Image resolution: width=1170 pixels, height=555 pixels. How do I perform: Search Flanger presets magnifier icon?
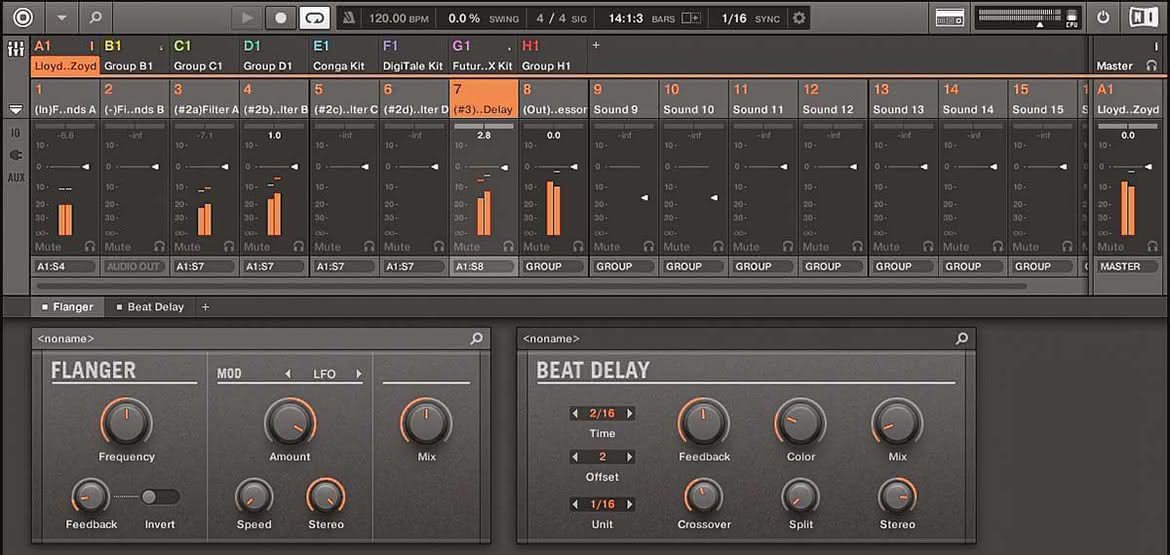click(x=476, y=339)
